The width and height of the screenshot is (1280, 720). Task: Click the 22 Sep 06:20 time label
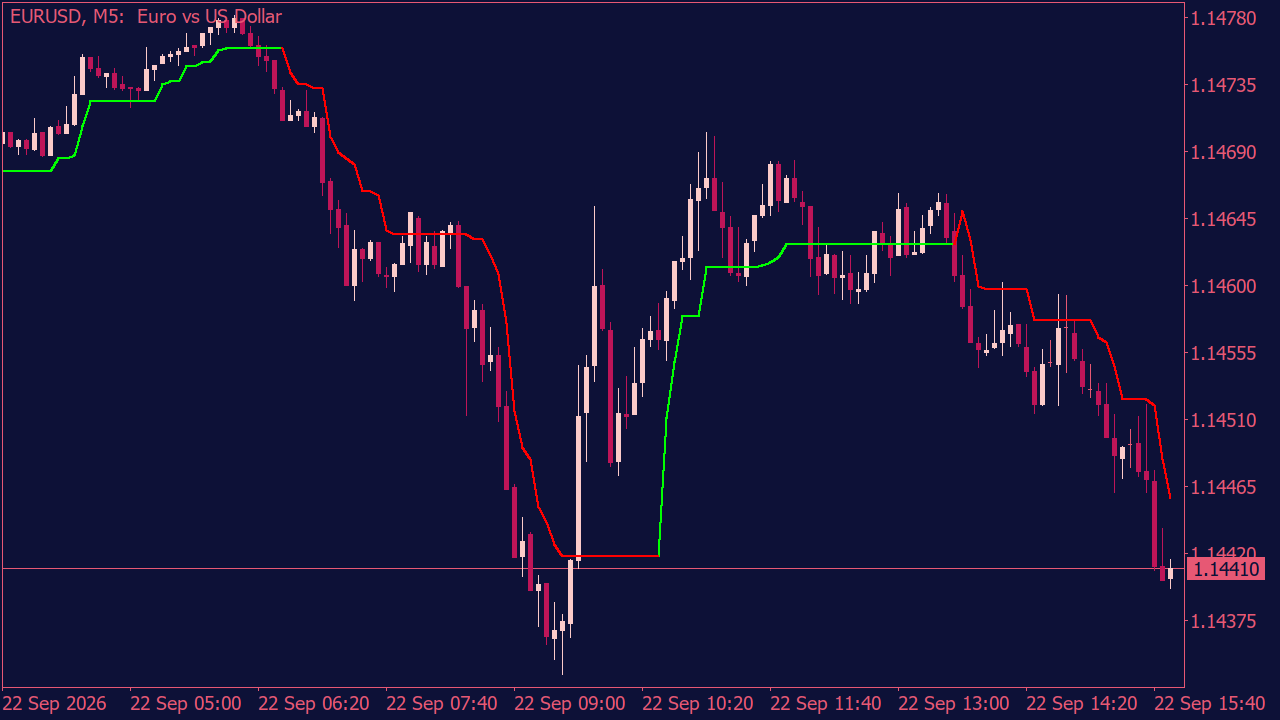314,703
